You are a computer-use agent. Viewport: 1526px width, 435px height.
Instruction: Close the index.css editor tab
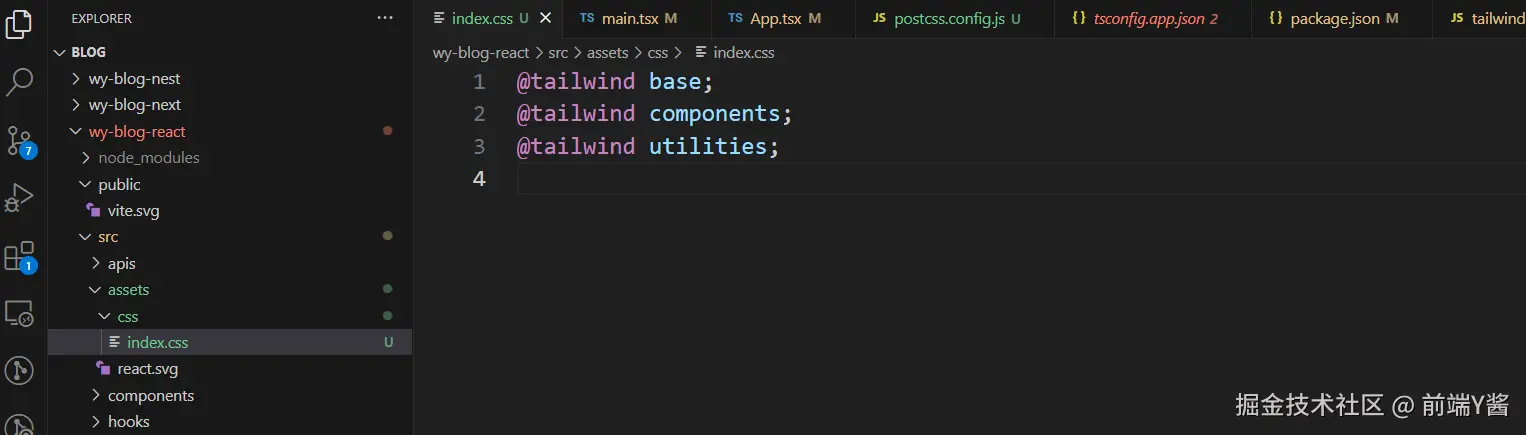pyautogui.click(x=545, y=18)
